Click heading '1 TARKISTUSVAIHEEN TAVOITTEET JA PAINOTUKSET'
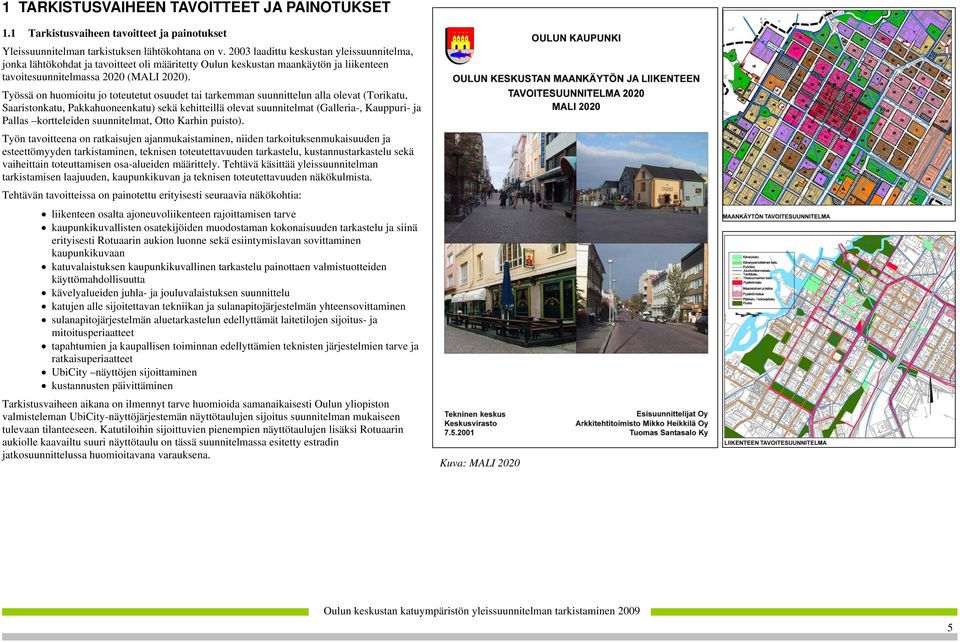Image resolution: width=960 pixels, height=642 pixels. 197,8
